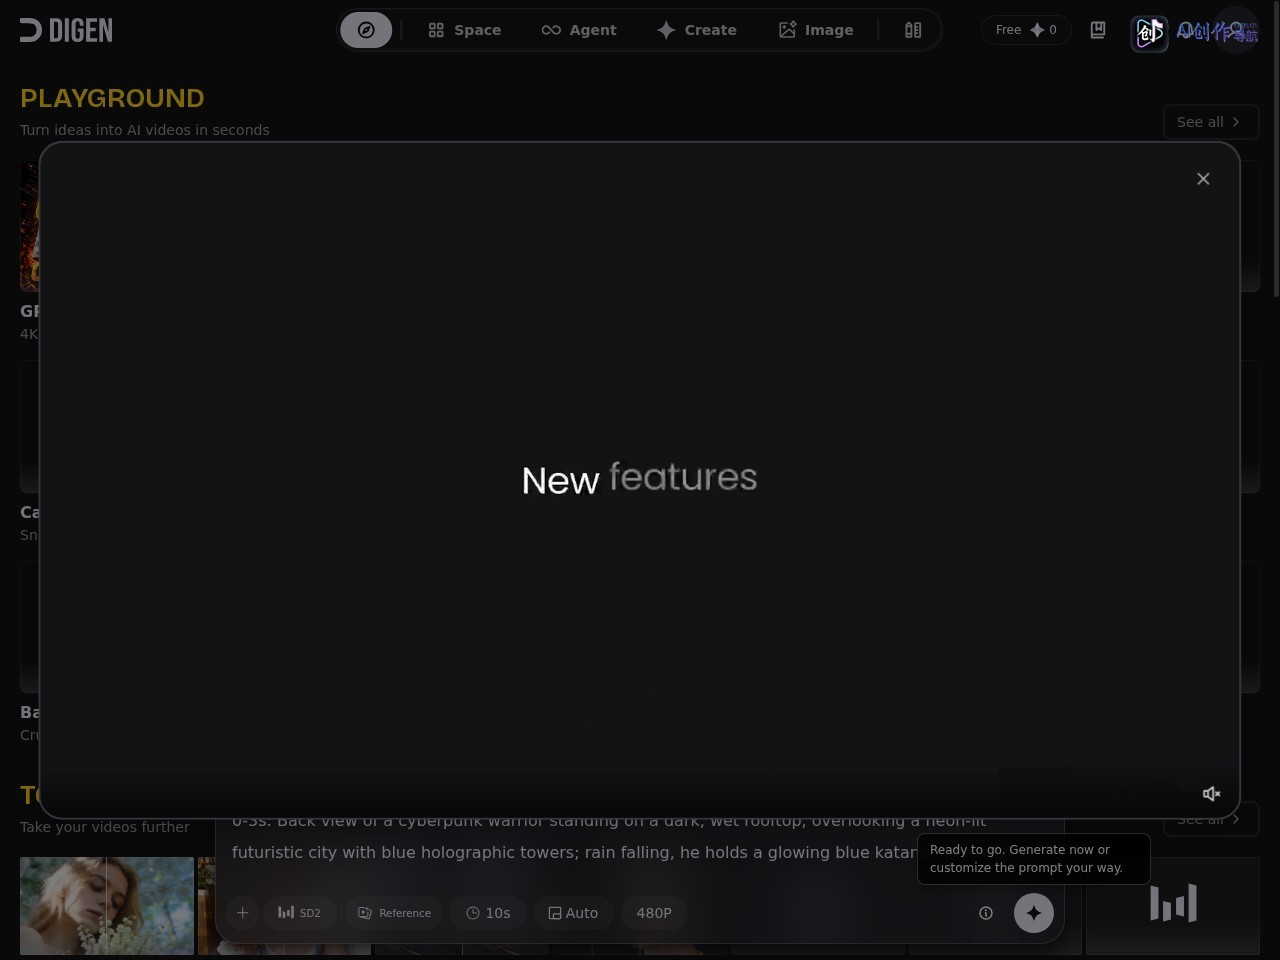The image size is (1280, 960).
Task: Open the DIGEN home logo
Action: coord(66,30)
